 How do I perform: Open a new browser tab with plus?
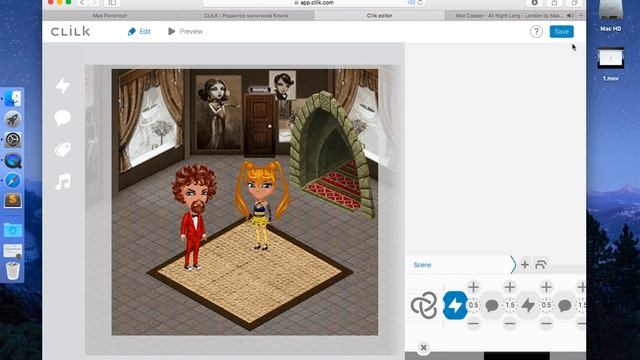[x=581, y=16]
